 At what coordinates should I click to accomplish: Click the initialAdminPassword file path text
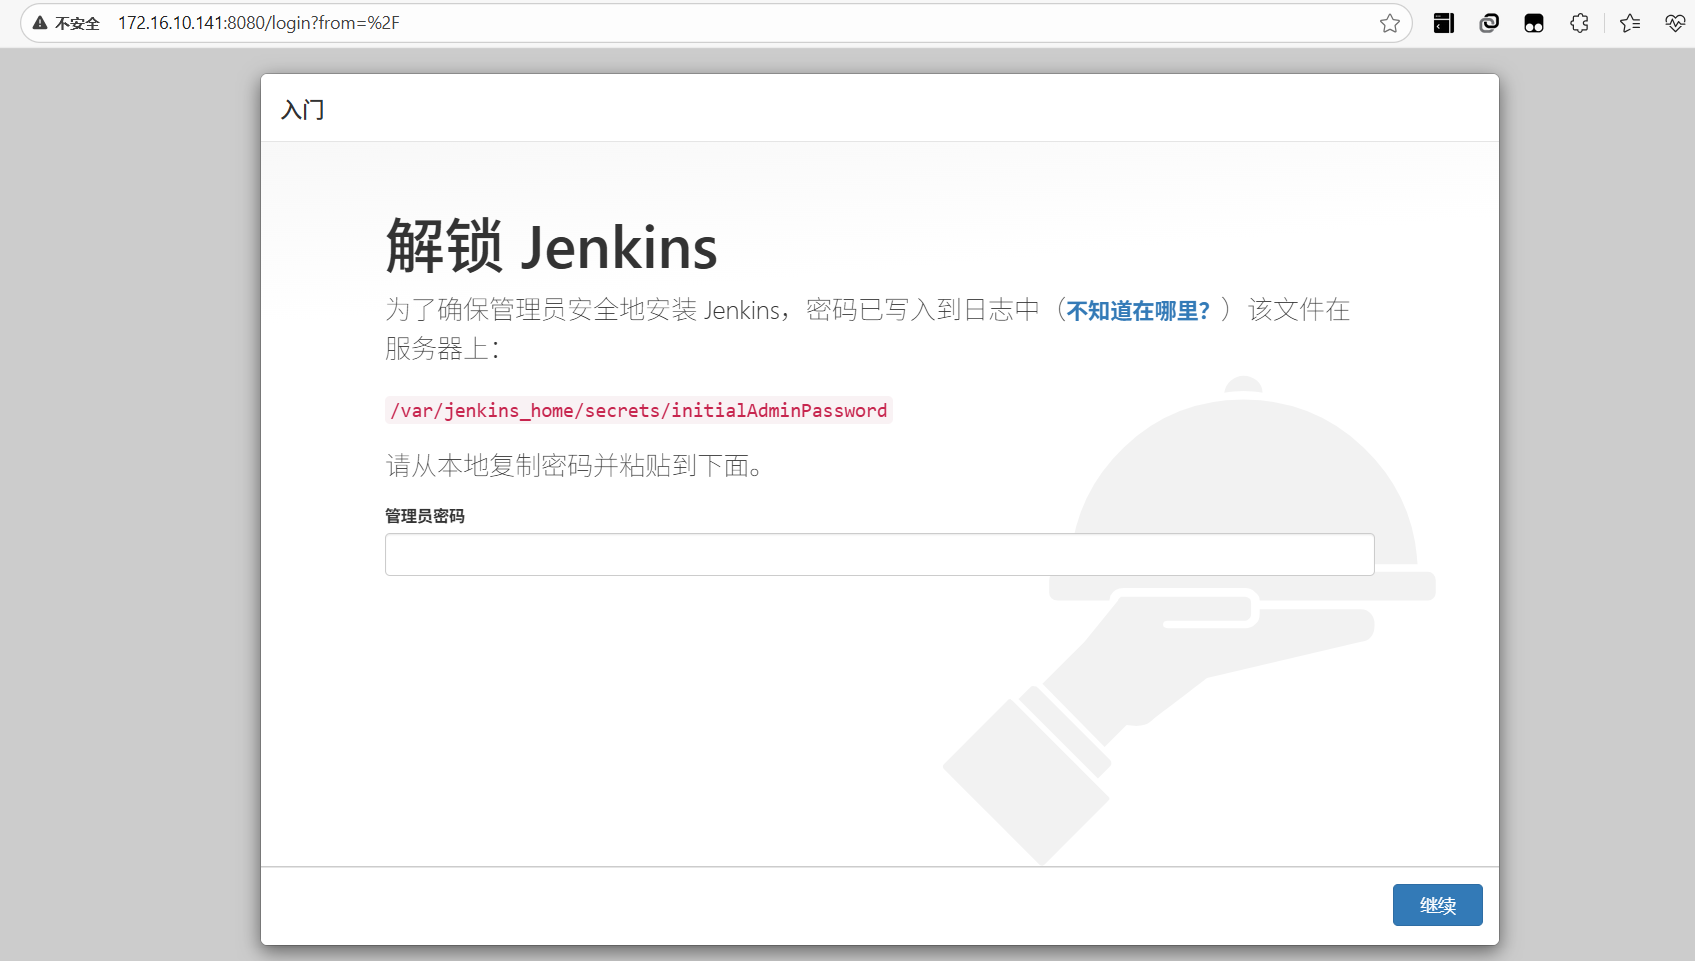pos(639,410)
